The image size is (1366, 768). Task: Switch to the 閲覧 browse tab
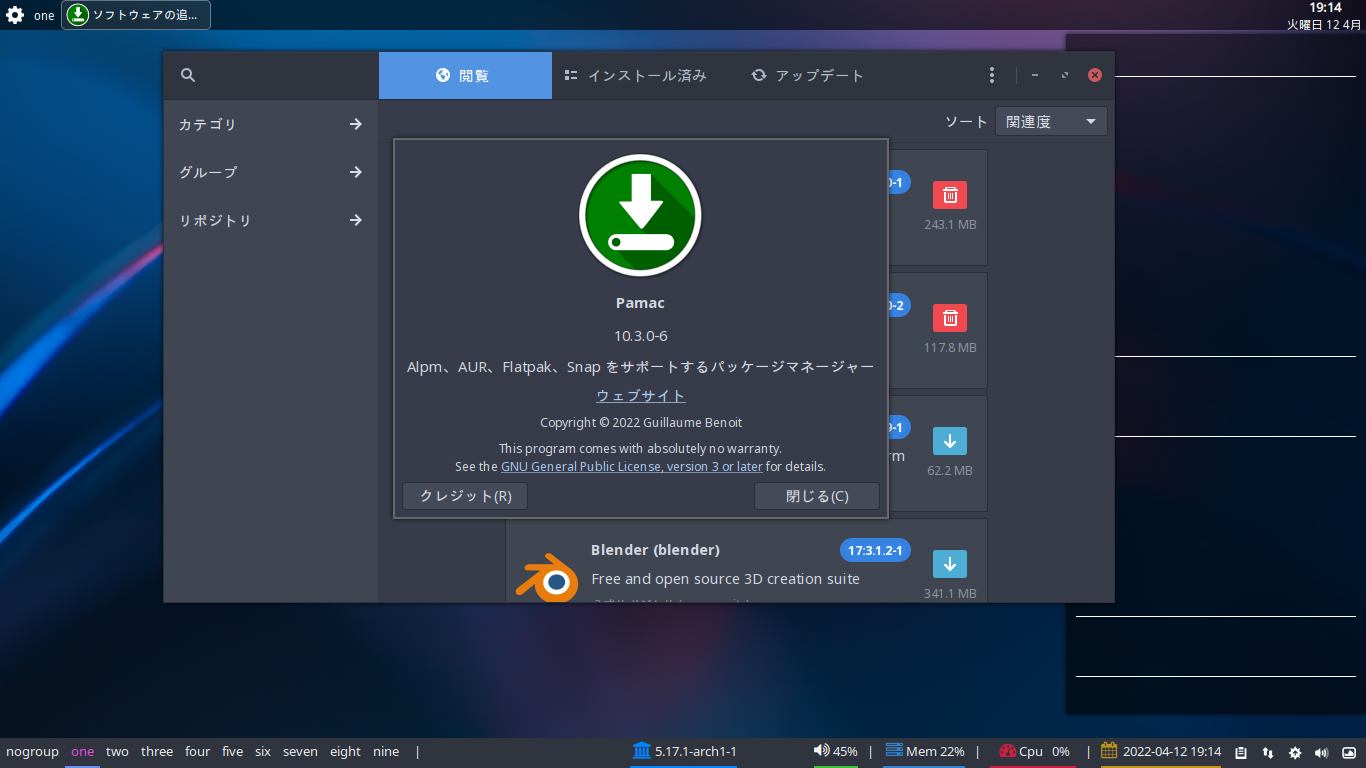(x=465, y=75)
